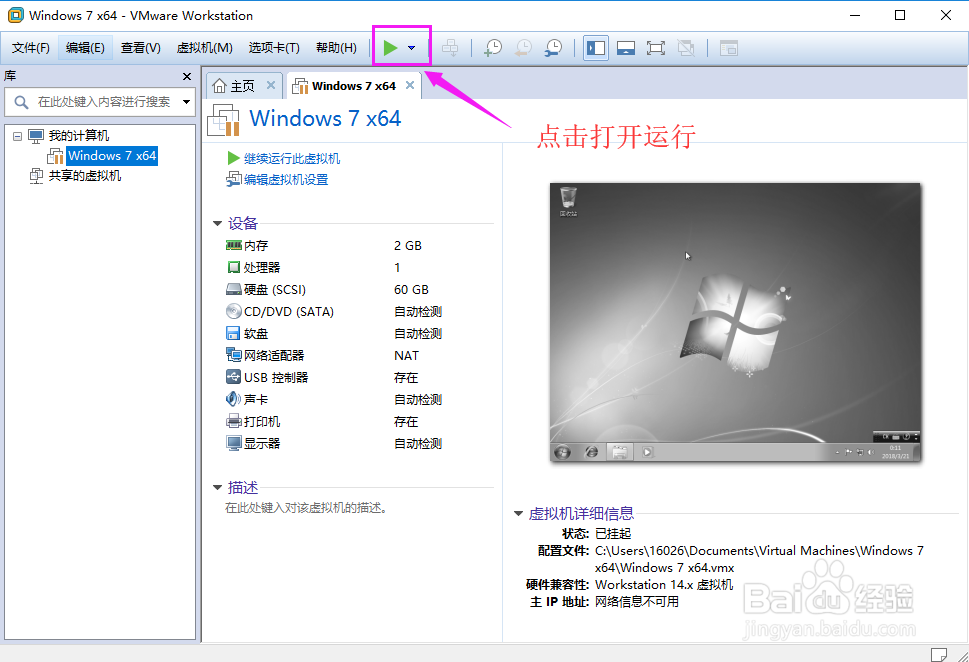Open the 编辑(E) menu
969x662 pixels.
(85, 48)
